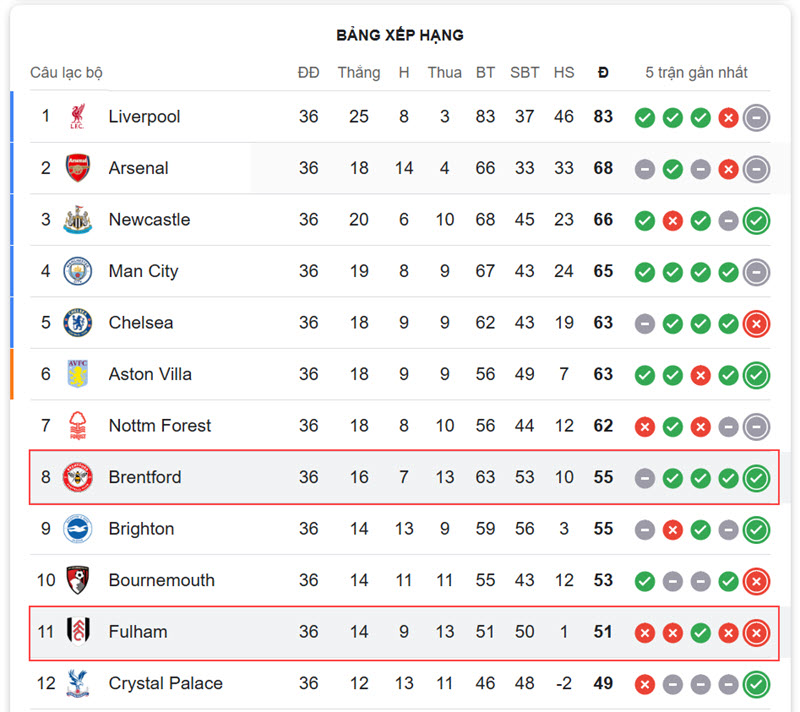Image resolution: width=800 pixels, height=712 pixels.
Task: Click the Liverpool club crest
Action: point(78,117)
